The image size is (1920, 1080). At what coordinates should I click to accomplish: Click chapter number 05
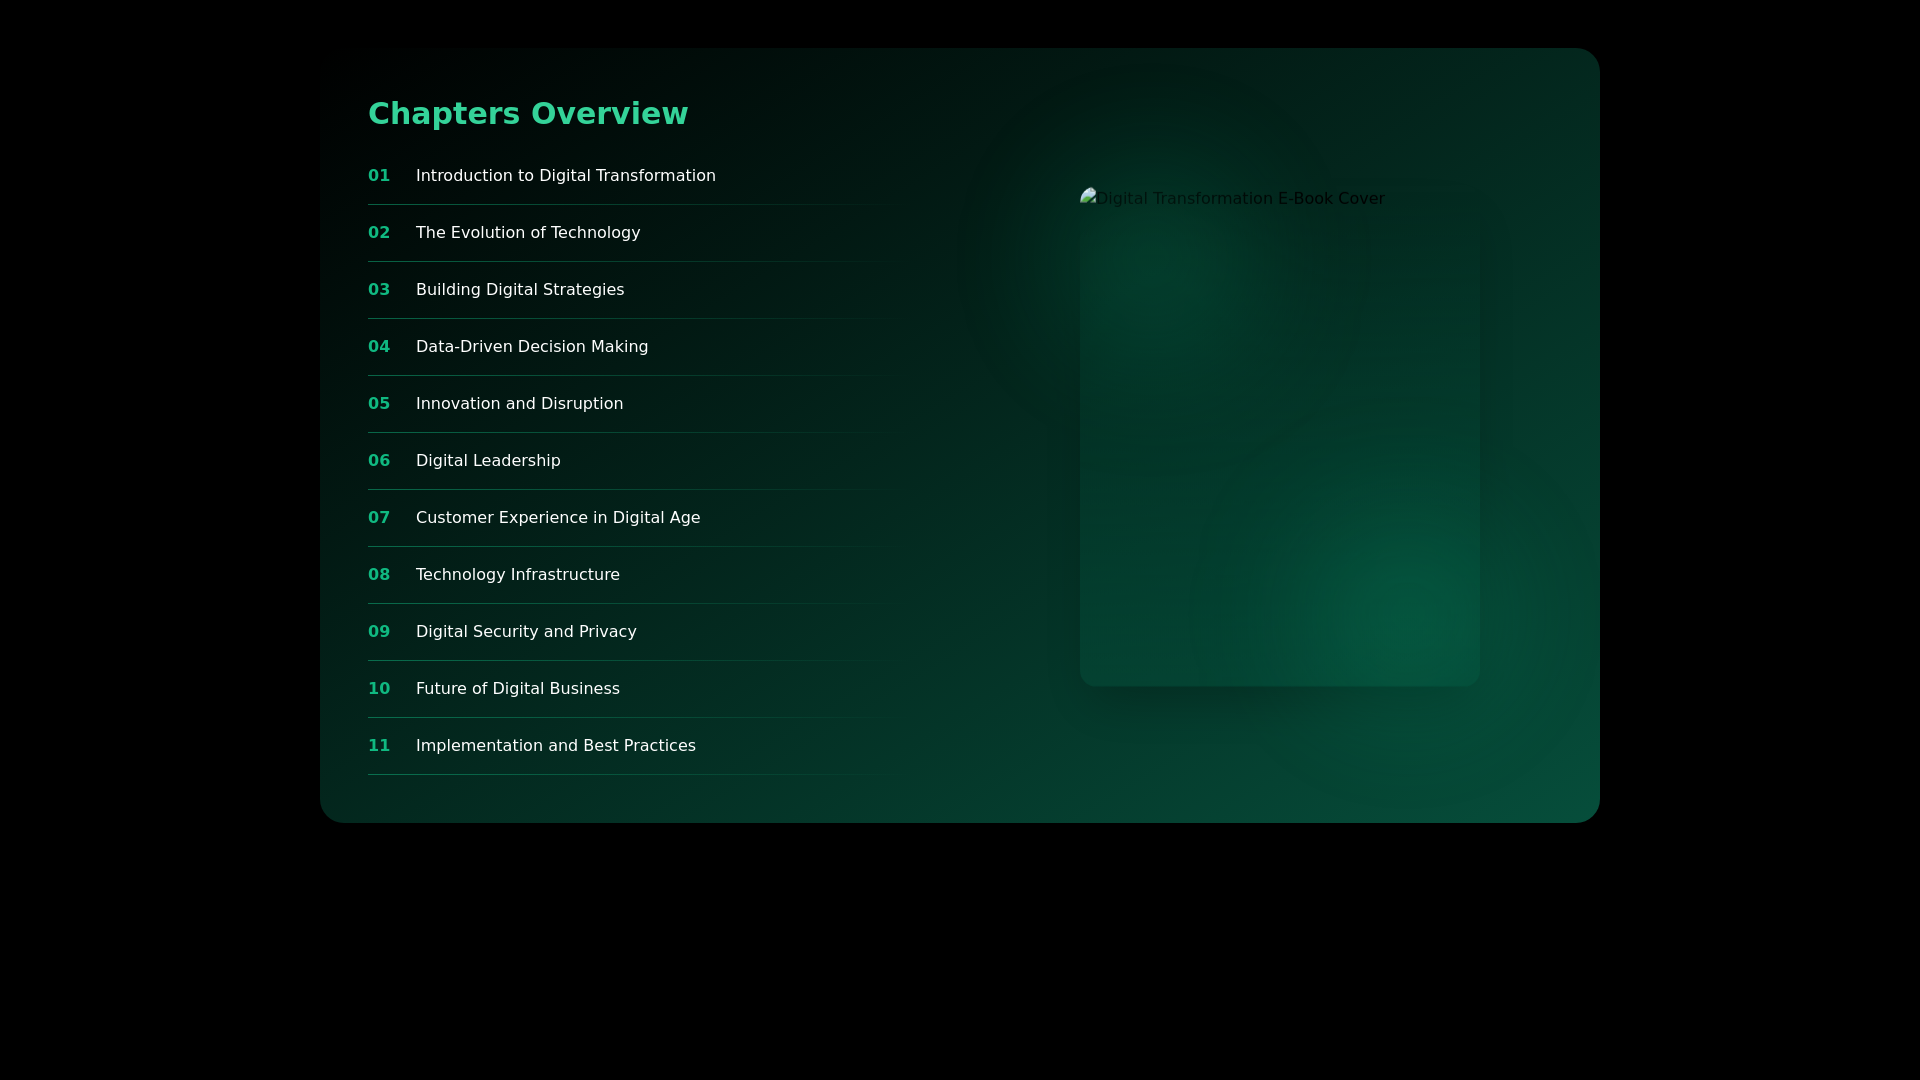point(379,403)
